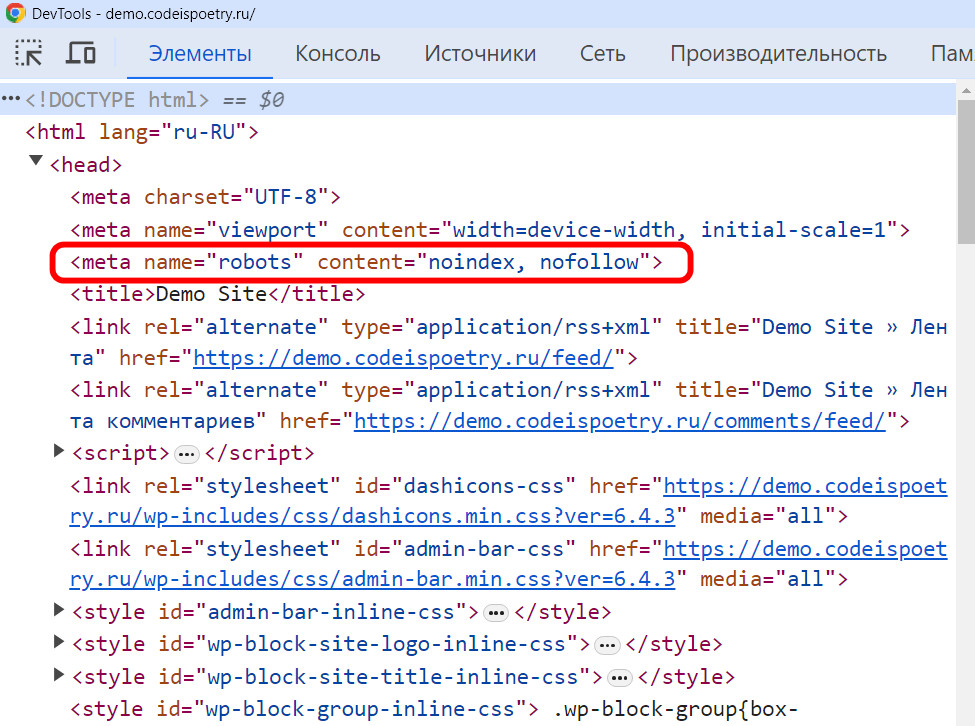The height and width of the screenshot is (726, 975).
Task: Toggle the device toolbar icon
Action: tap(80, 53)
